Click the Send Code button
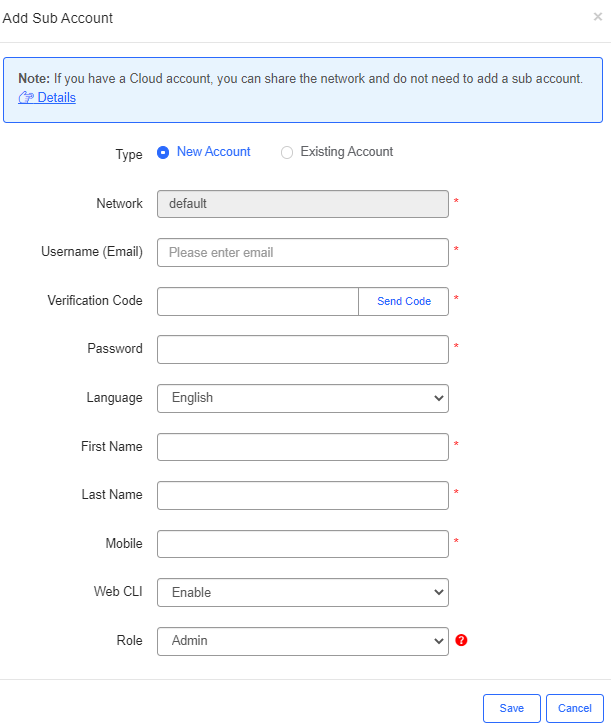The width and height of the screenshot is (611, 728). (x=404, y=301)
